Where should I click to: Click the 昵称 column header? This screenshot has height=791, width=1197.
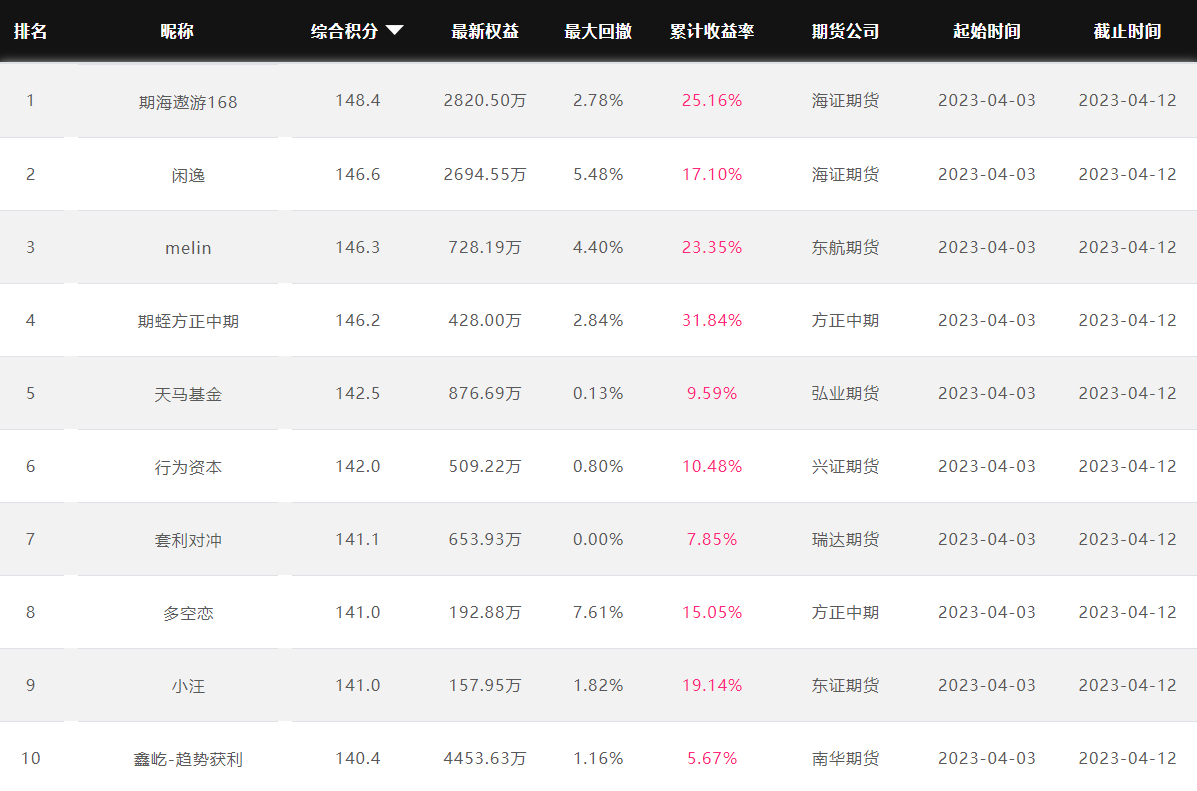click(177, 31)
